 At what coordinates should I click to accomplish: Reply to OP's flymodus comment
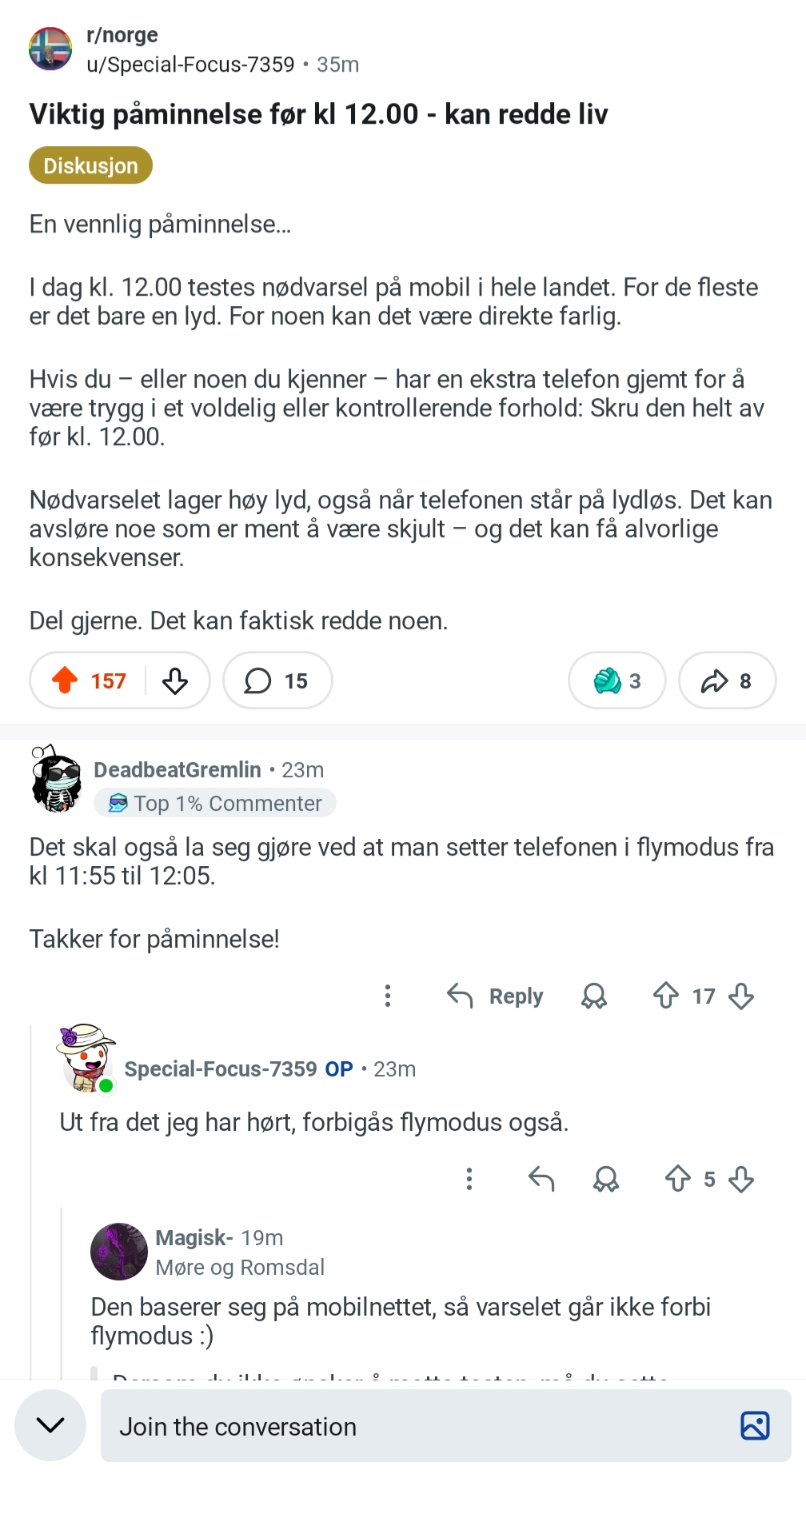click(541, 1179)
